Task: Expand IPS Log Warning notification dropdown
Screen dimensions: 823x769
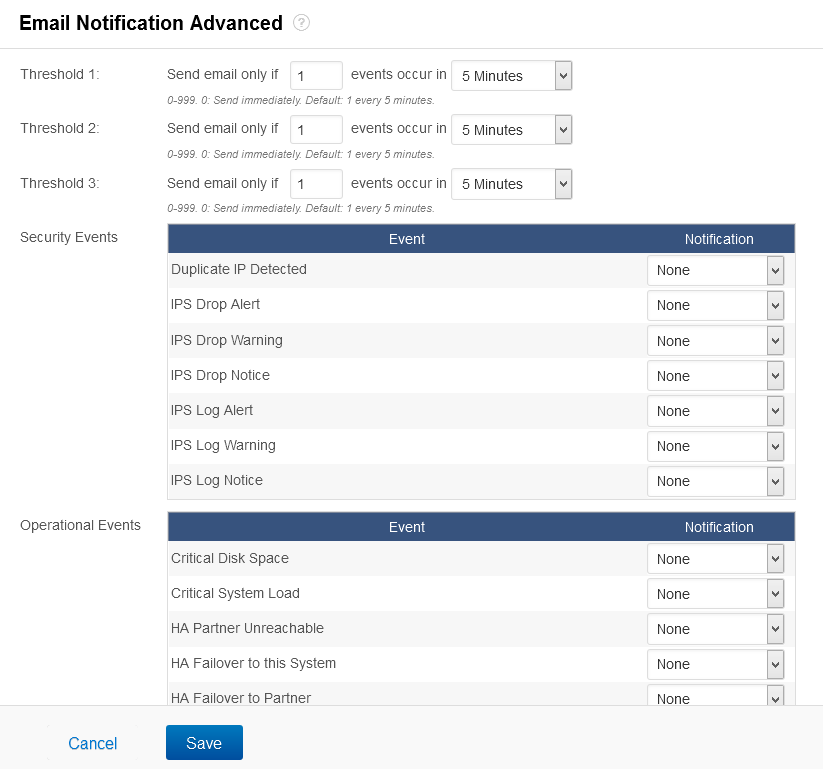Action: pyautogui.click(x=715, y=446)
